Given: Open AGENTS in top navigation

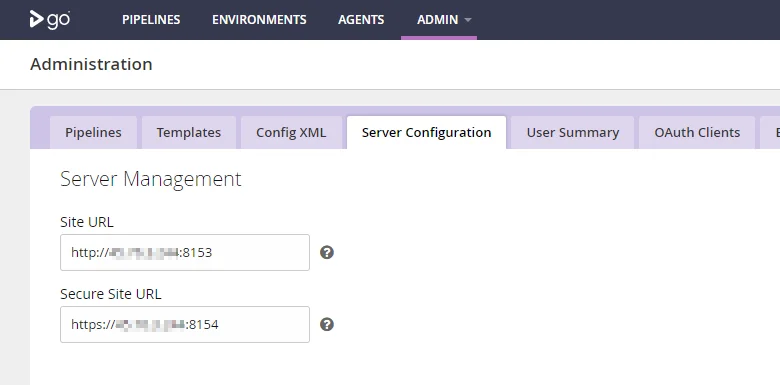Looking at the screenshot, I should click(x=361, y=20).
